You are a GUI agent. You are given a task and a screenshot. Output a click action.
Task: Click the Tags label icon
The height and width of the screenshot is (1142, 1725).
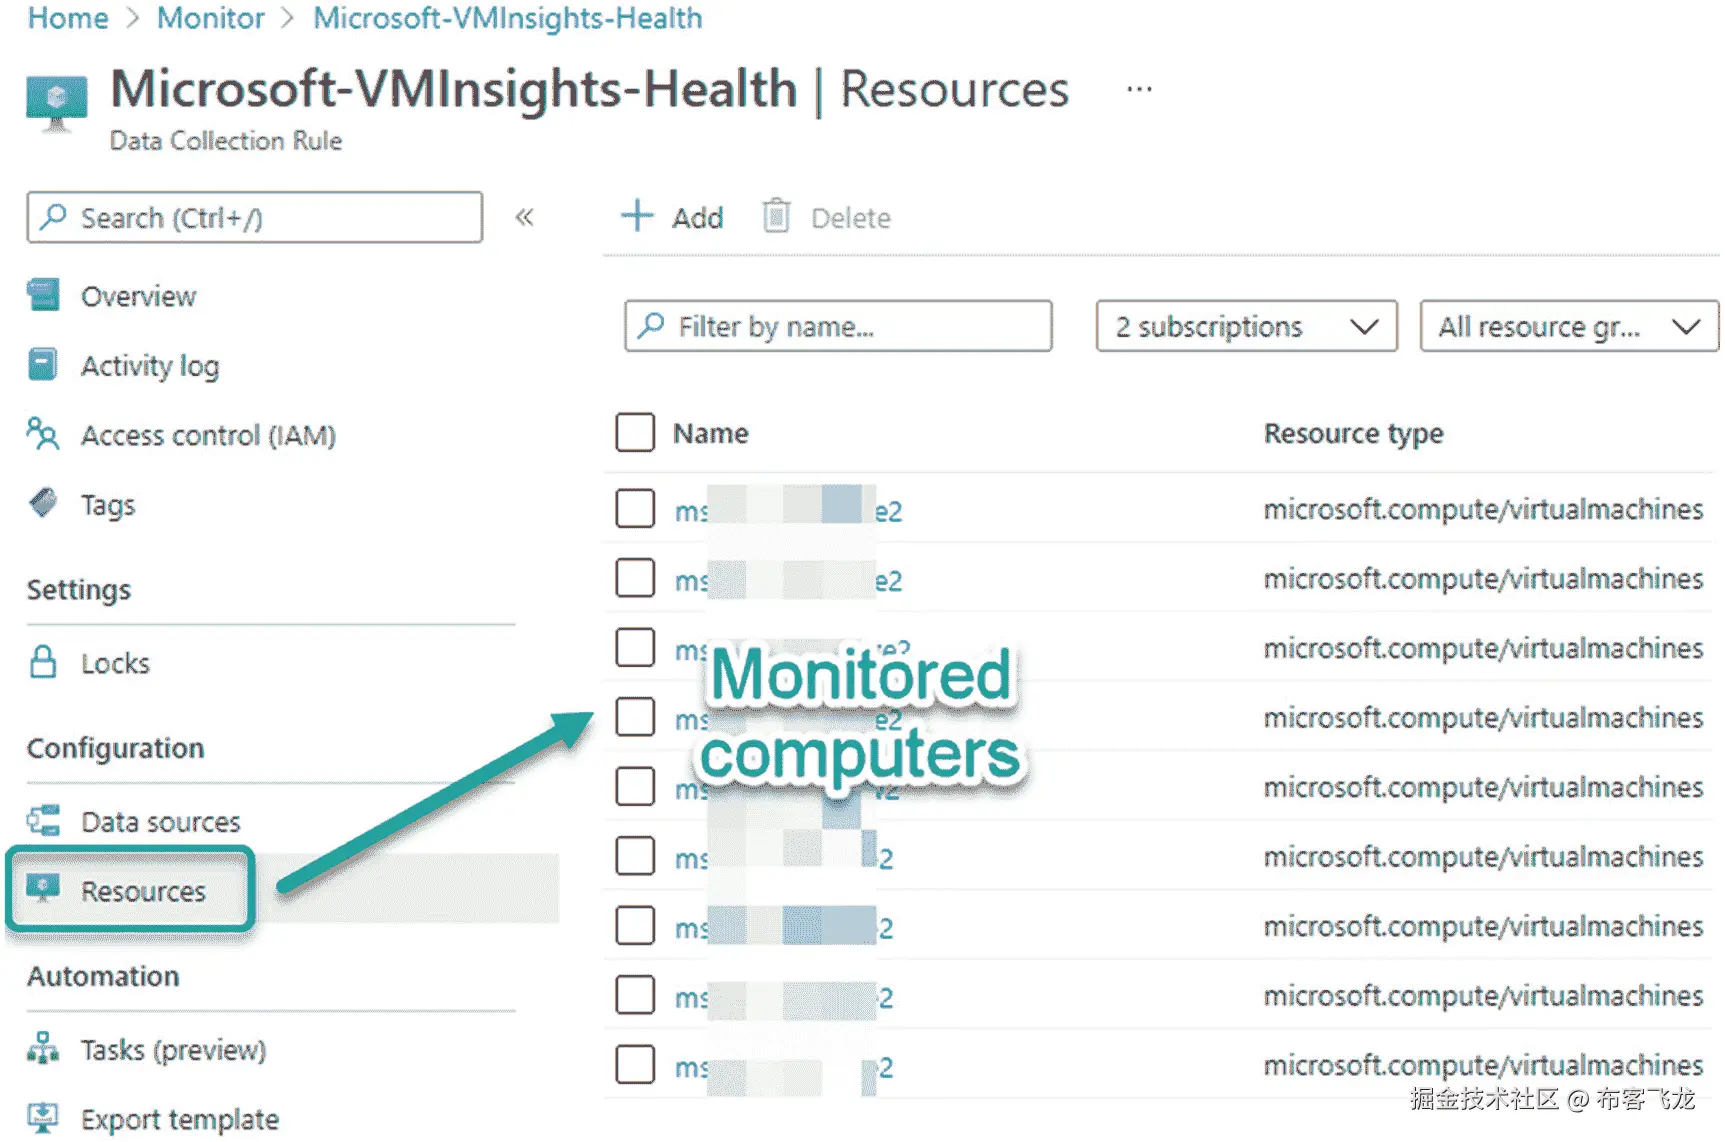(43, 503)
